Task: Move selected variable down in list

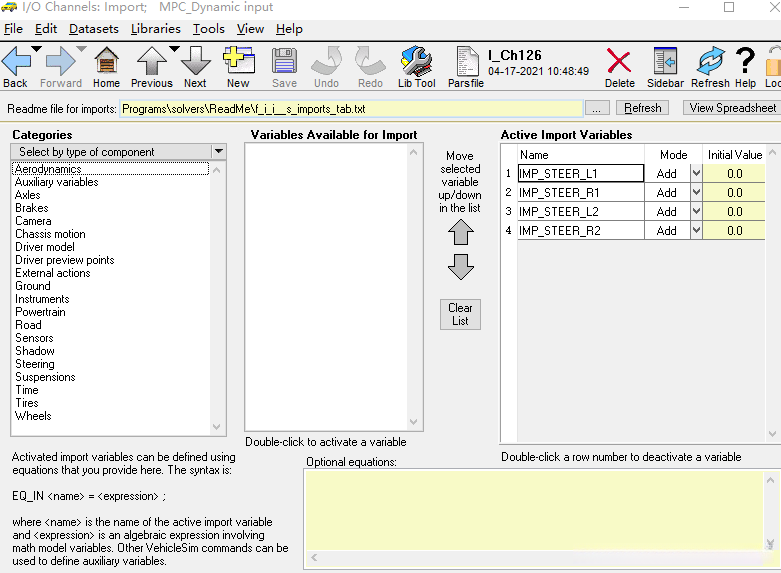Action: point(460,267)
